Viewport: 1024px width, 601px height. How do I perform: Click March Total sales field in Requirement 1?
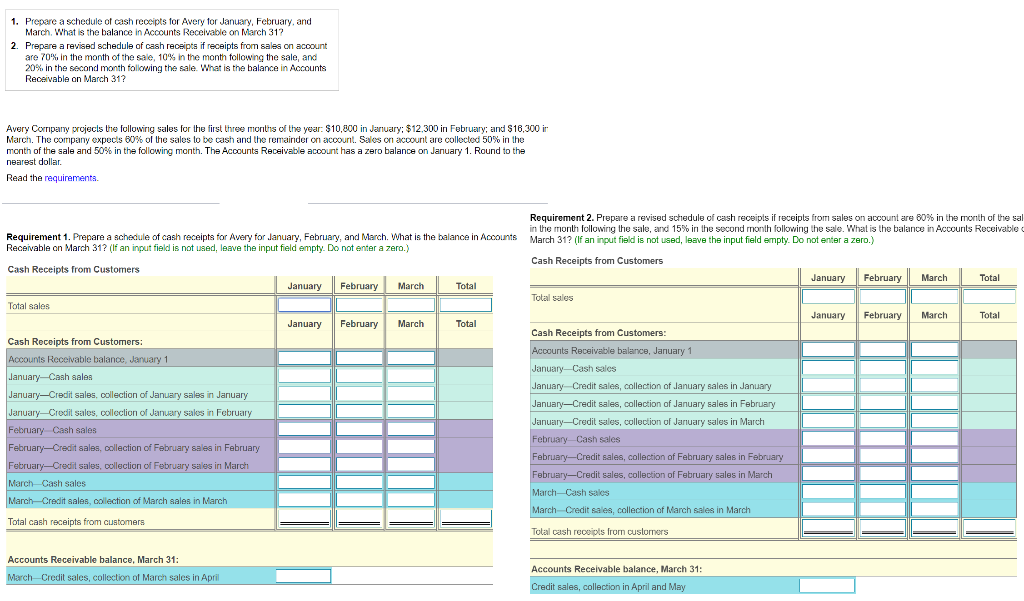point(411,305)
